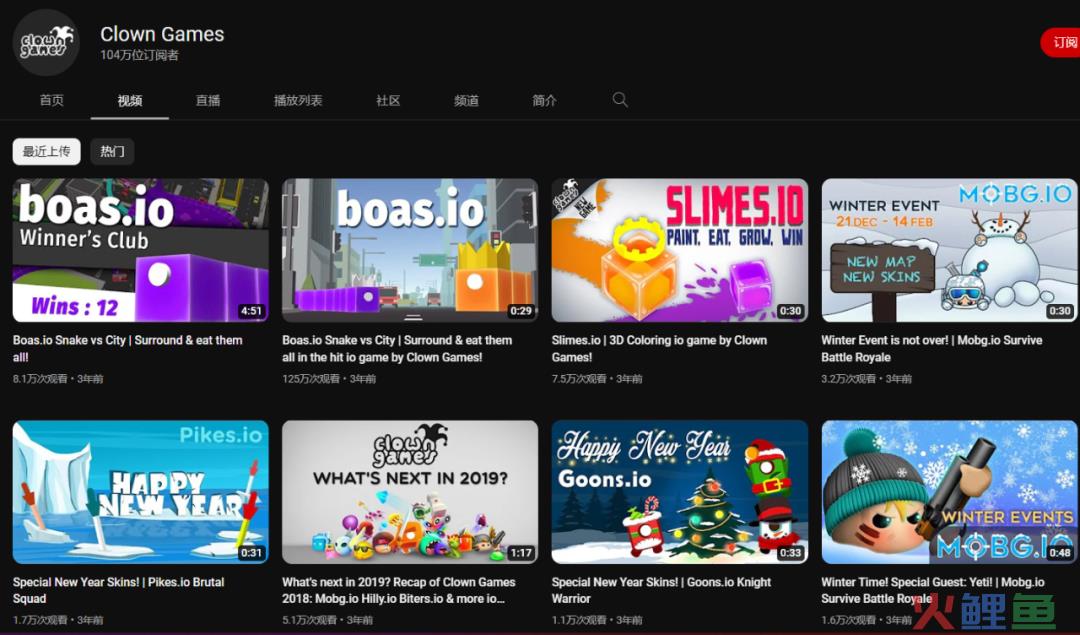Click the 1.1万次观看 view count
This screenshot has width=1080, height=635.
(x=579, y=621)
